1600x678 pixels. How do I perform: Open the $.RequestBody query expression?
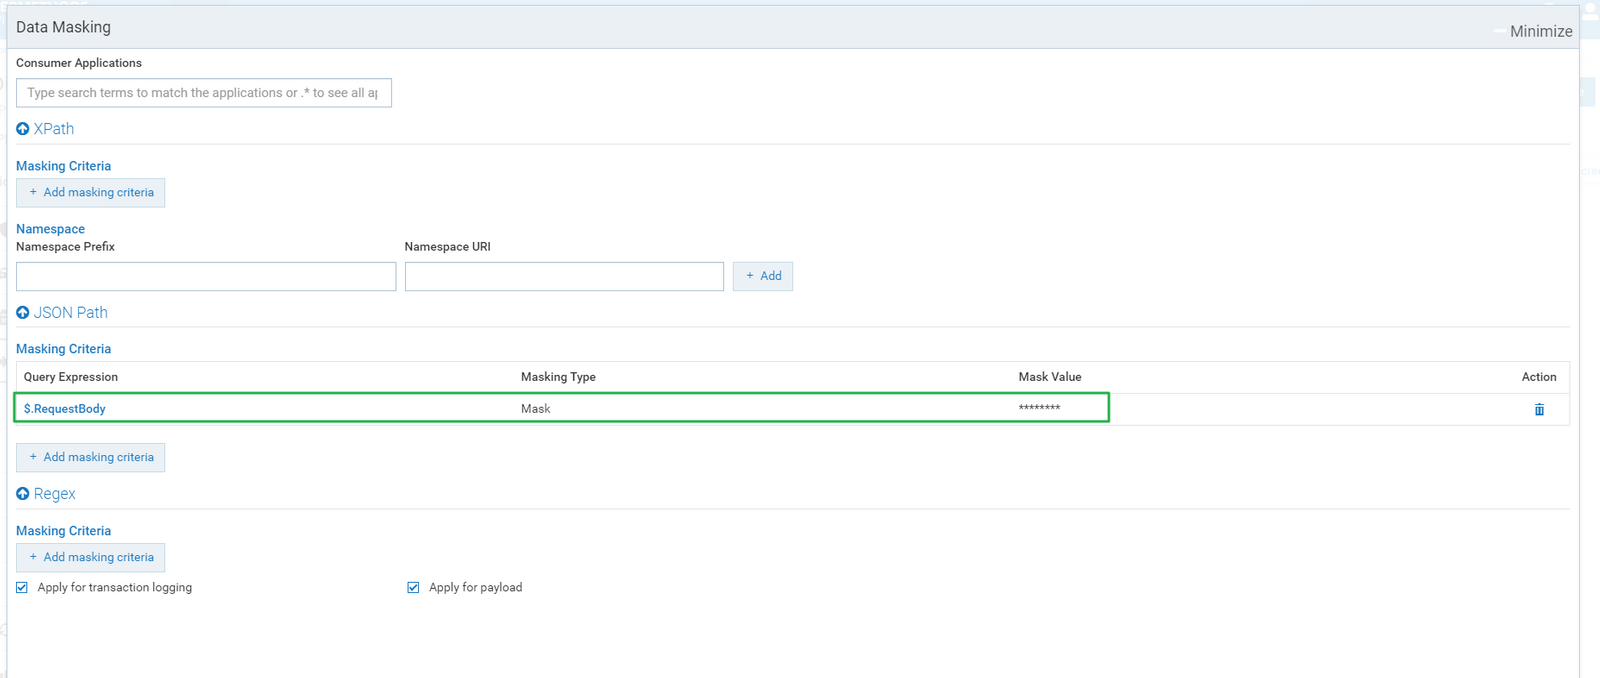[x=65, y=409]
